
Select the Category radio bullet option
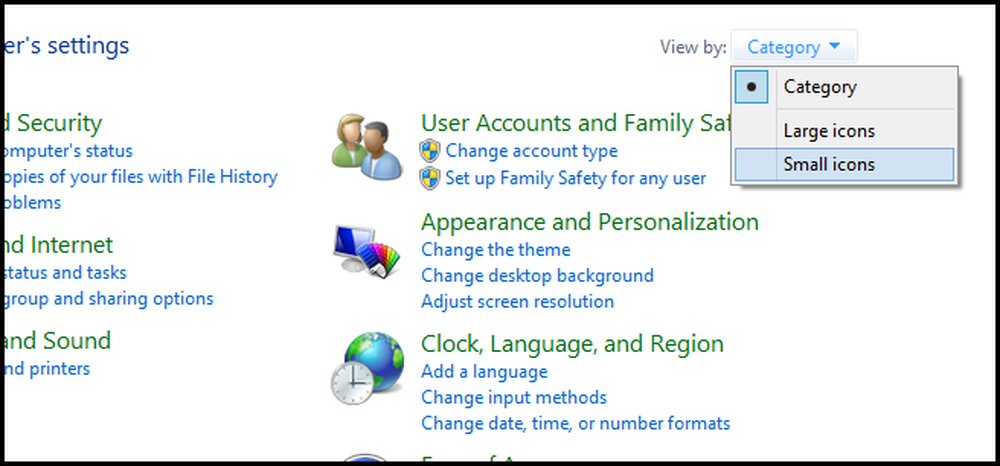click(751, 87)
